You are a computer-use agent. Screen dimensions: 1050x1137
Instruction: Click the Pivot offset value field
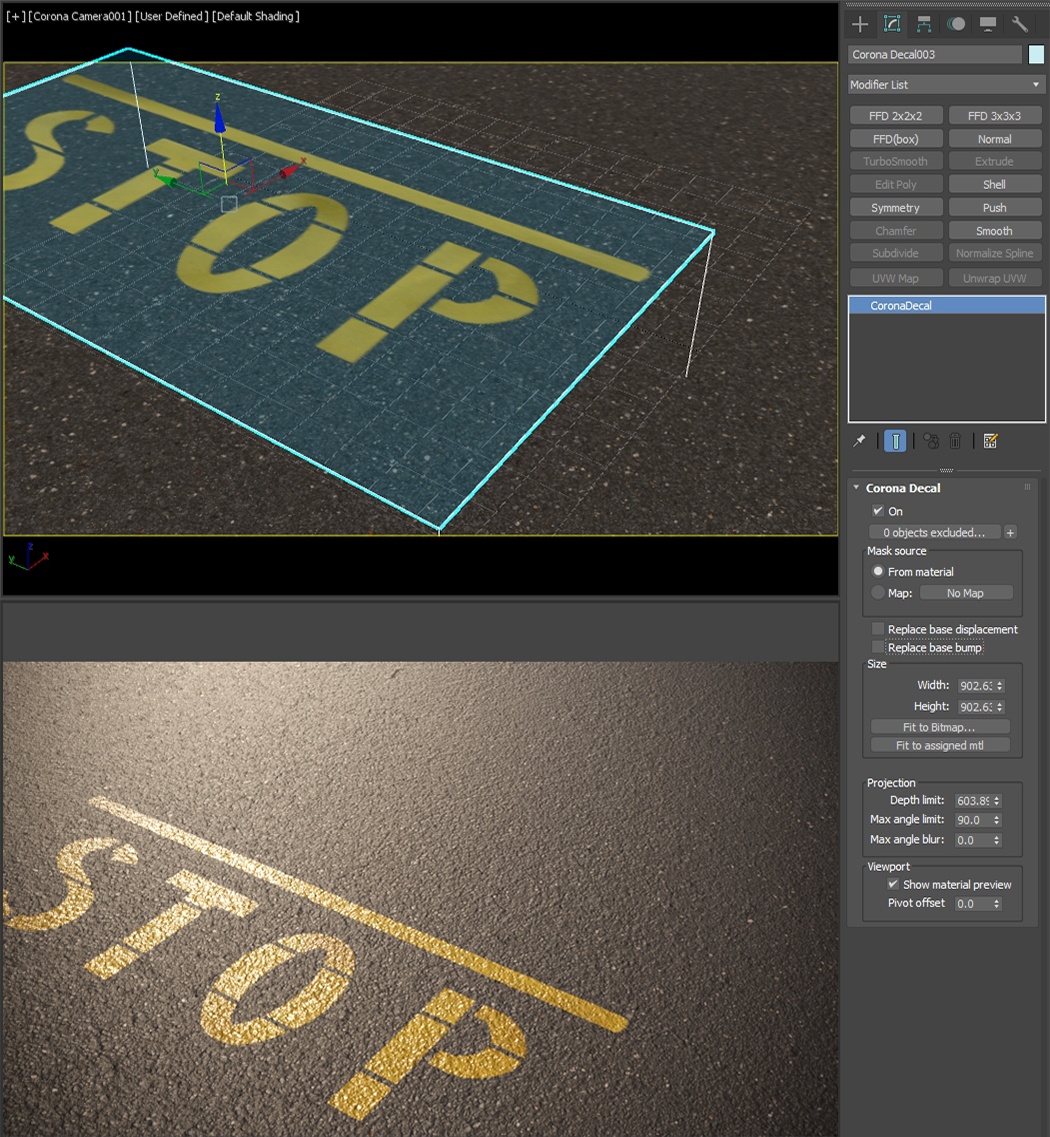pos(972,904)
